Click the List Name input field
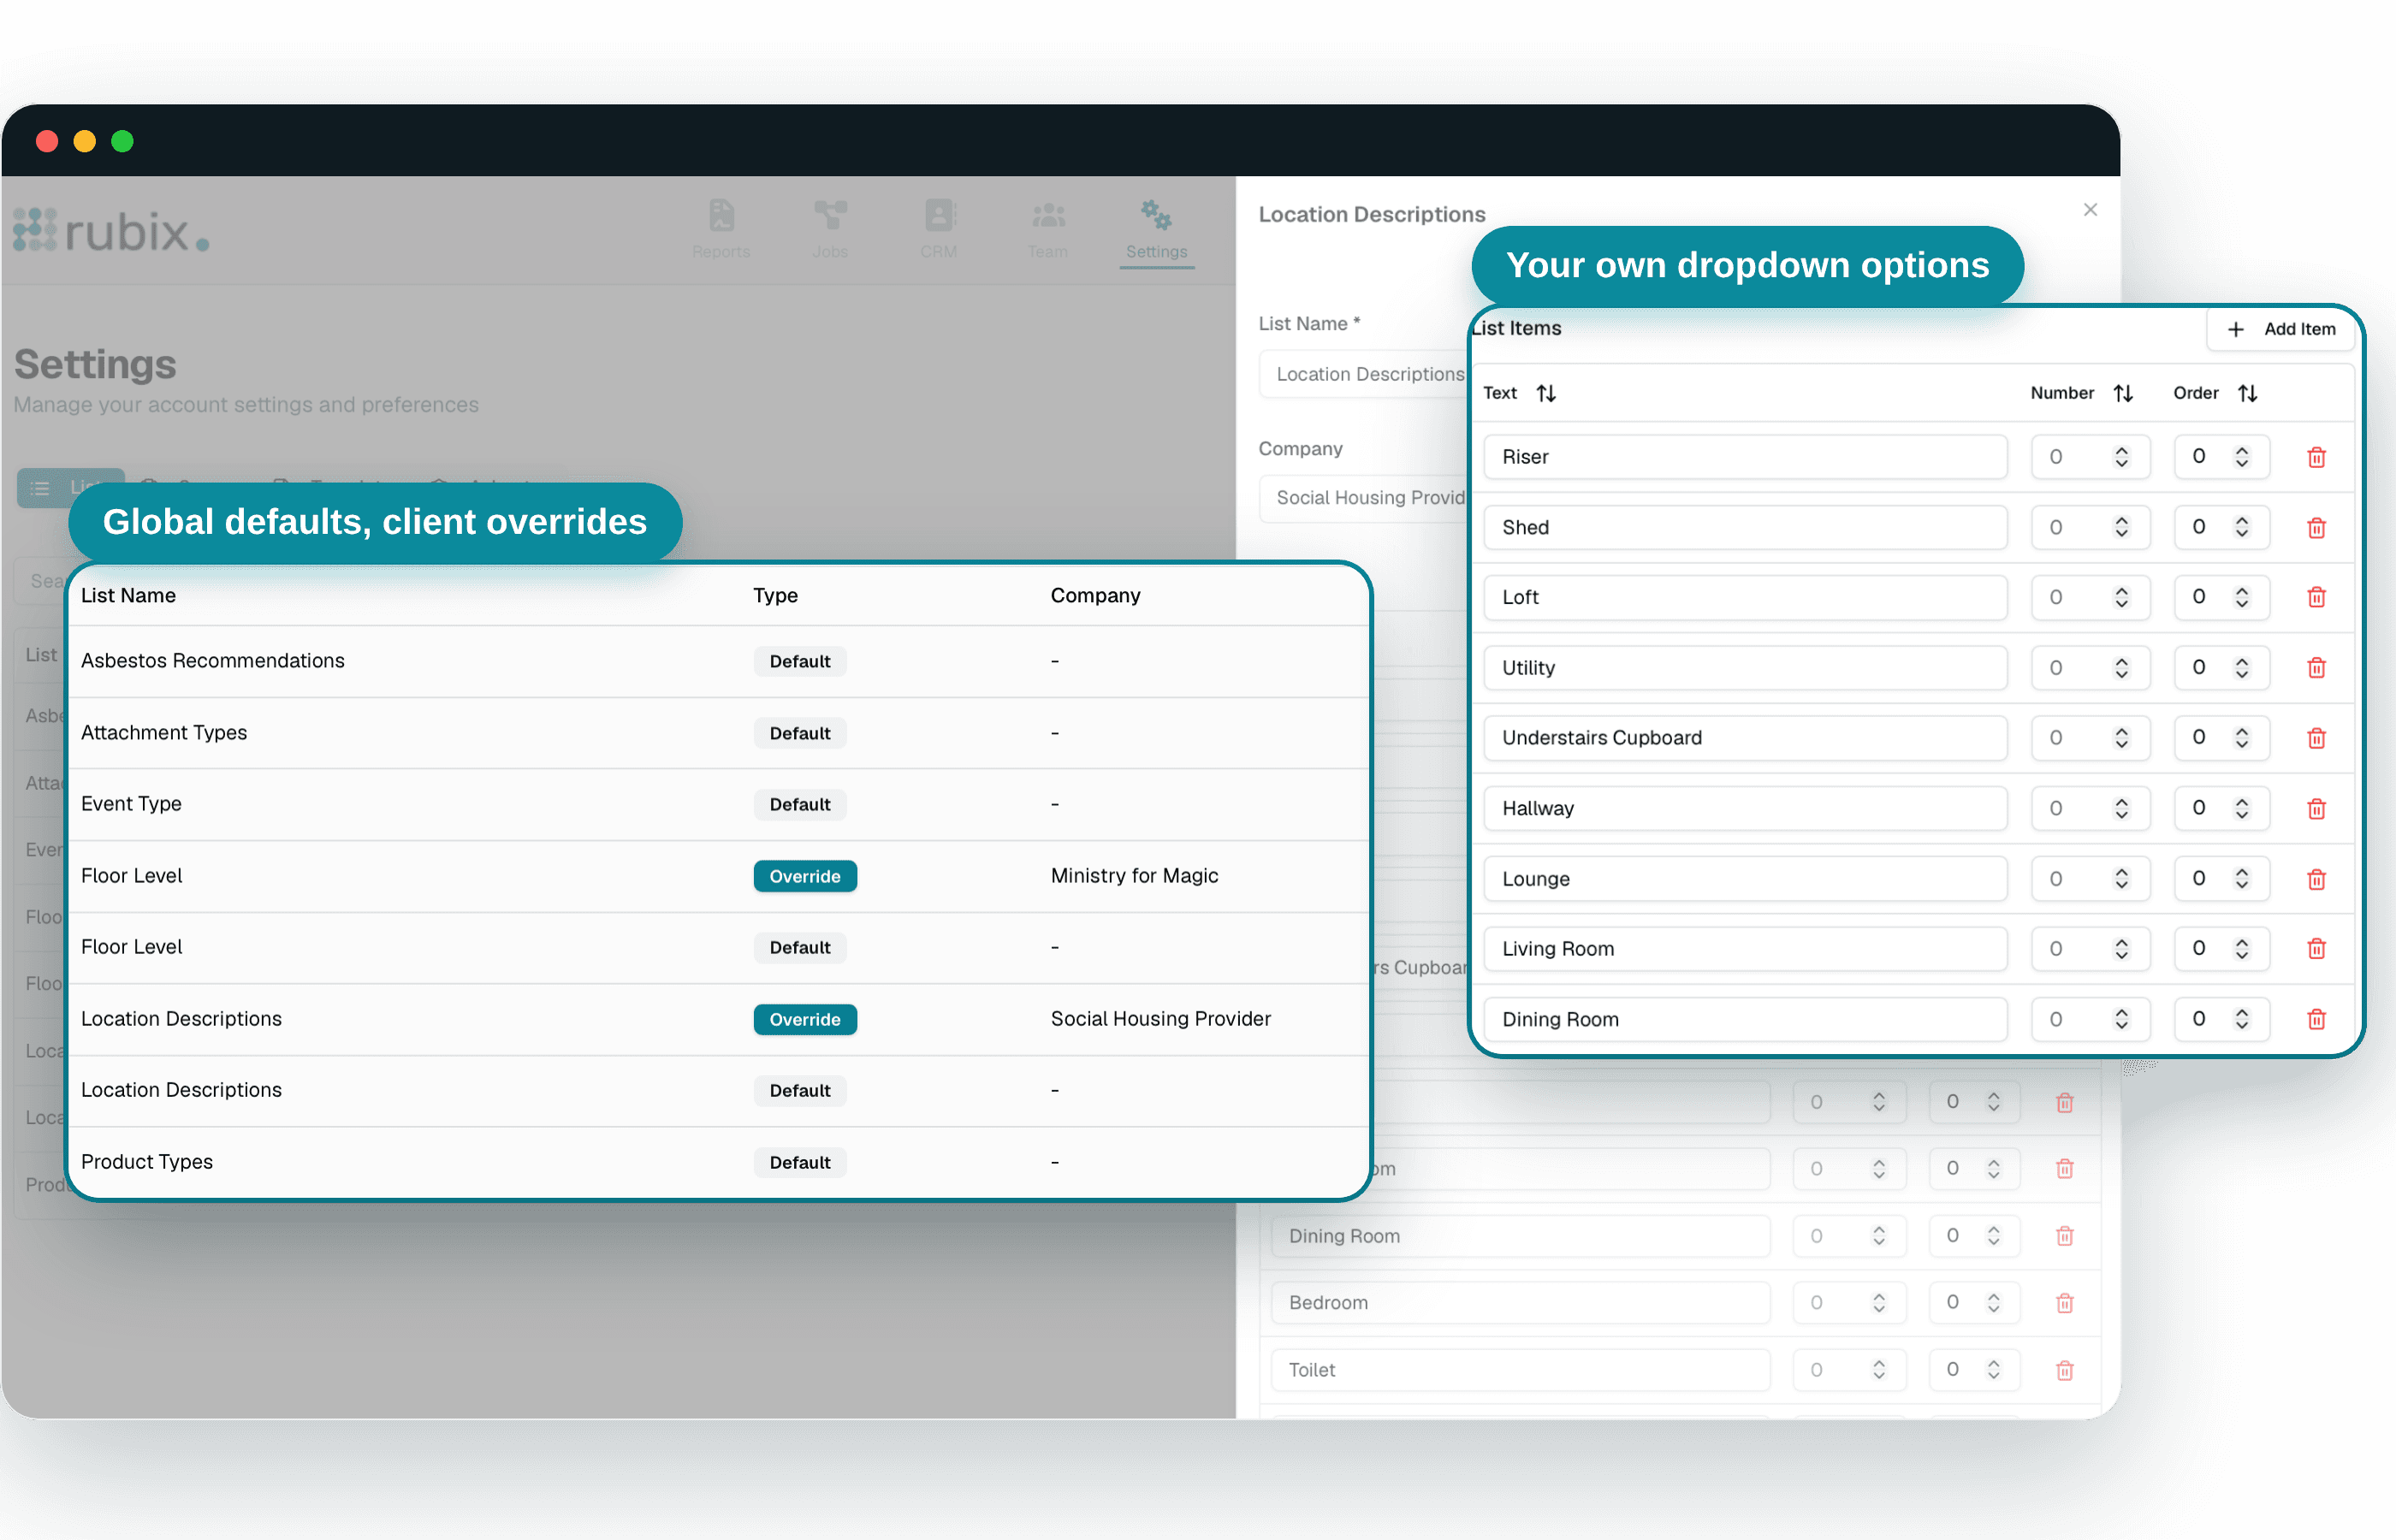The height and width of the screenshot is (1540, 2396). [x=1365, y=374]
